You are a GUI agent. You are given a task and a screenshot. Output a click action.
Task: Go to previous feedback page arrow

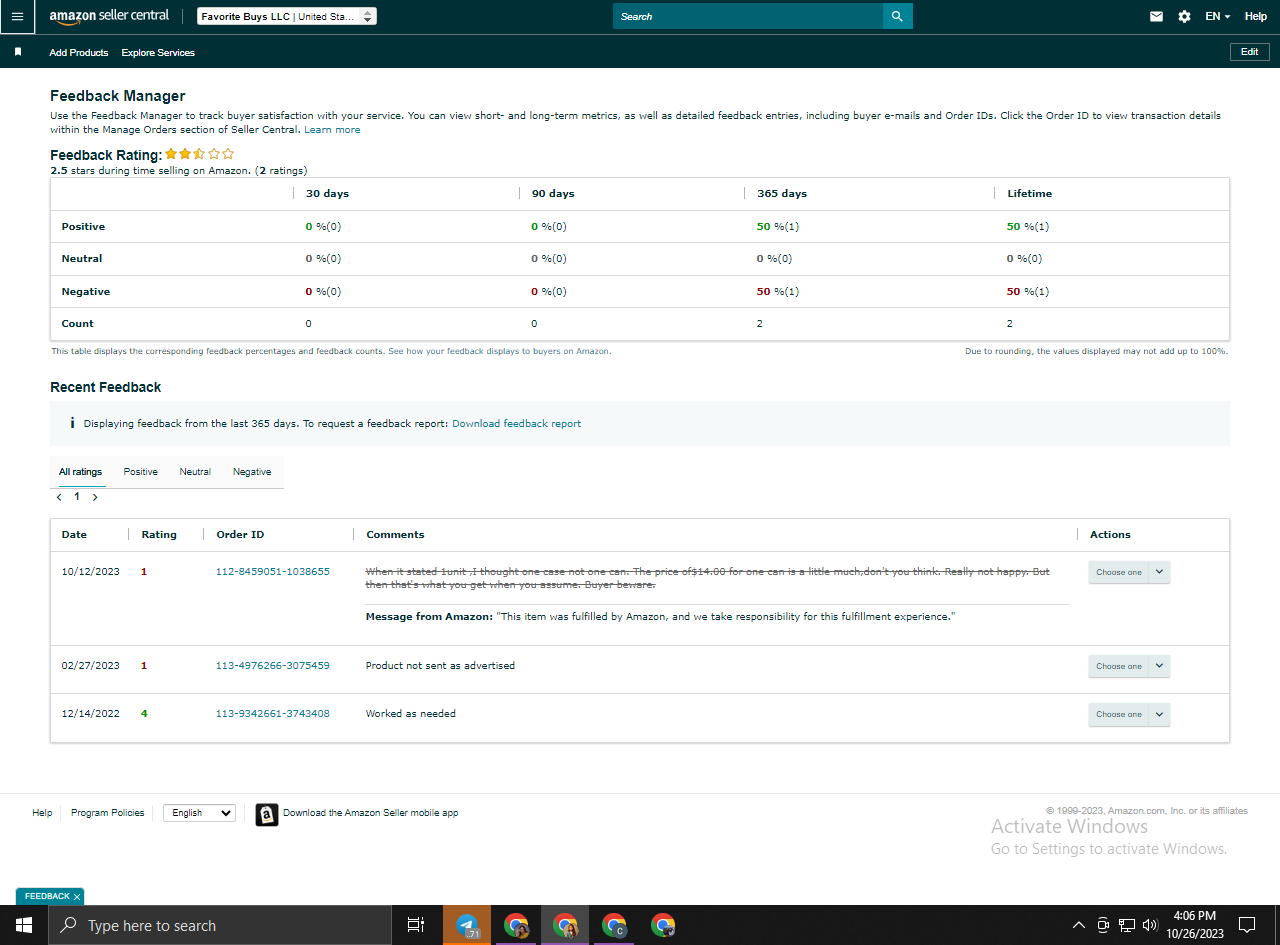59,497
